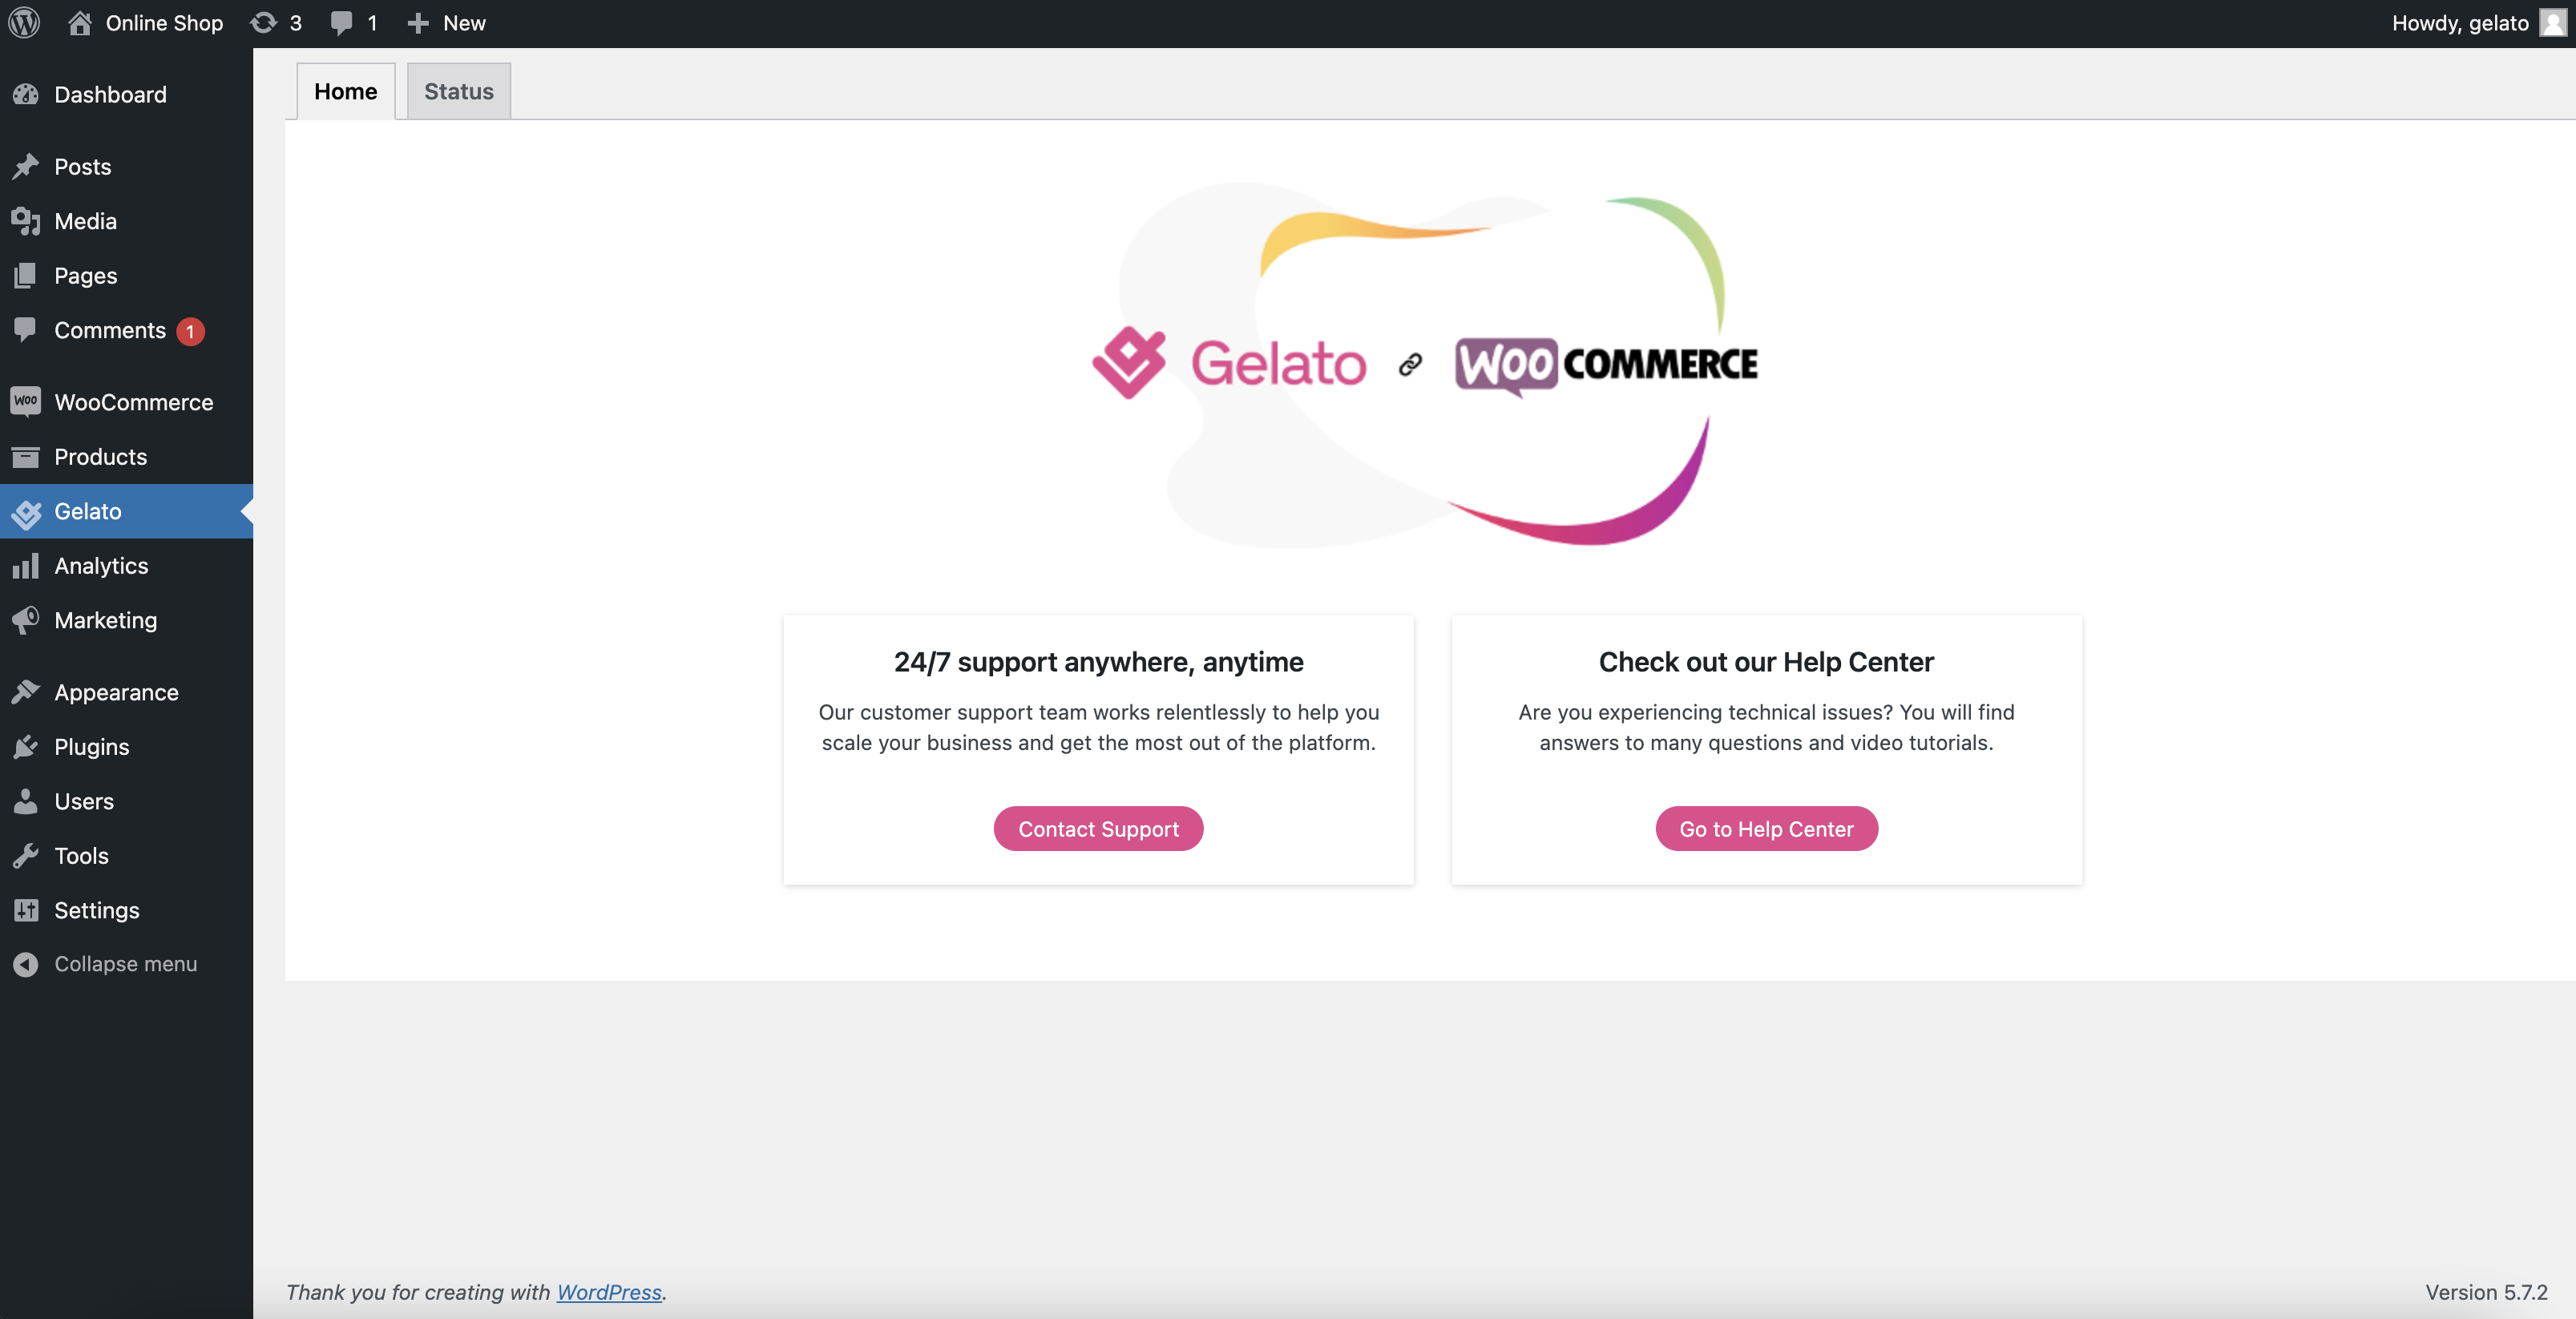Image resolution: width=2576 pixels, height=1319 pixels.
Task: Click Contact Support button
Action: coord(1097,828)
